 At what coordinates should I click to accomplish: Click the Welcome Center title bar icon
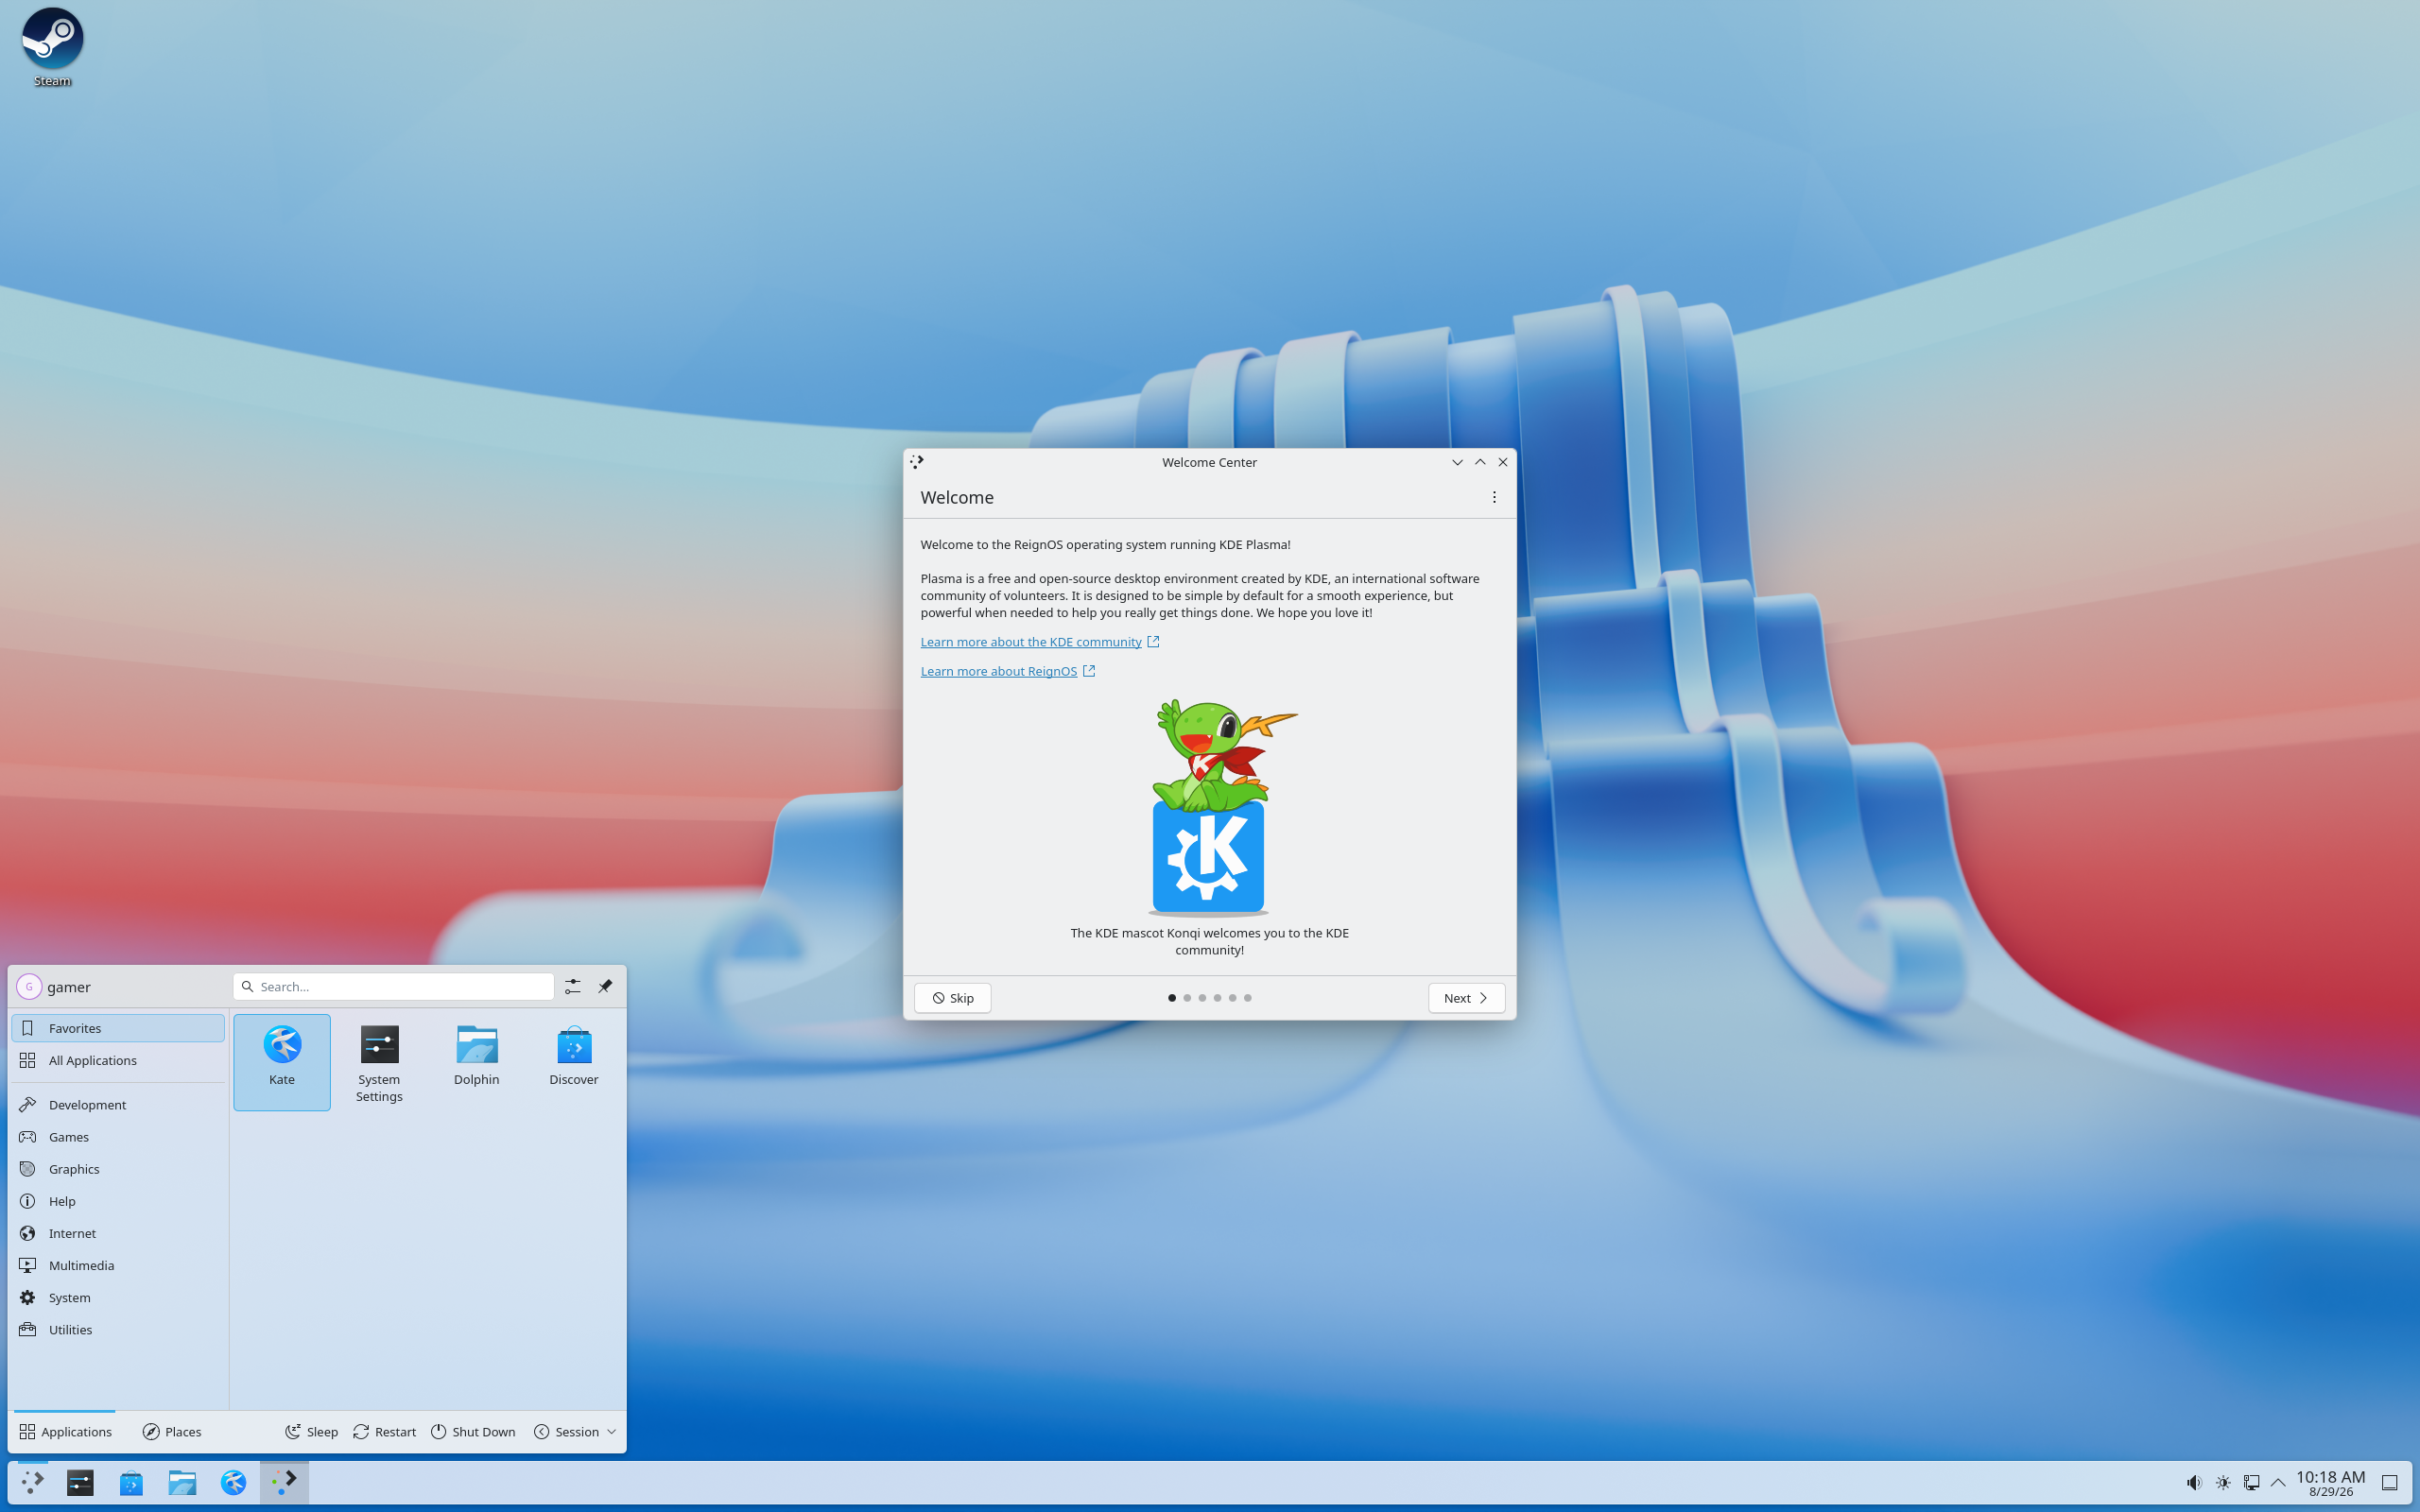click(x=917, y=462)
